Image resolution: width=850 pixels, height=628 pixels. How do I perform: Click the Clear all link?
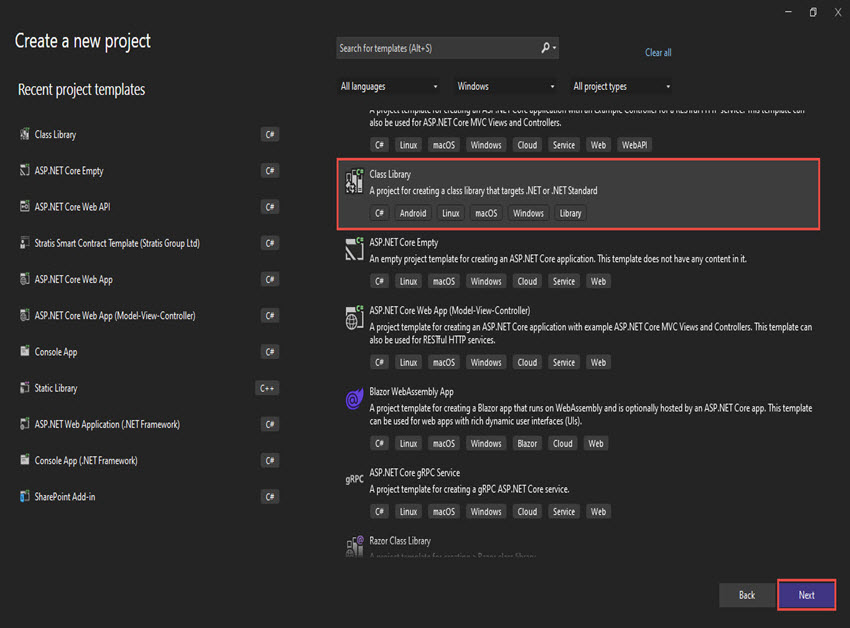pyautogui.click(x=658, y=52)
